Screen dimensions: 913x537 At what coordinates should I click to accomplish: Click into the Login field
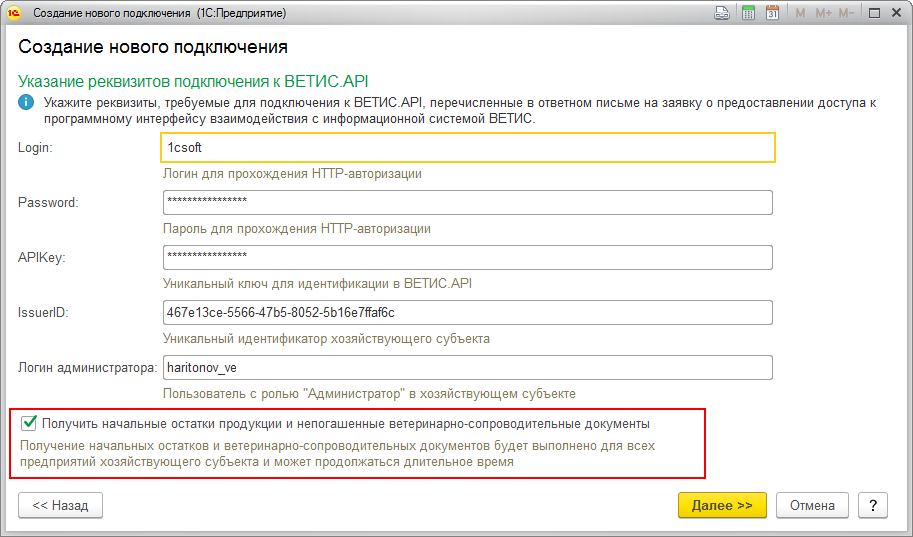pyautogui.click(x=468, y=147)
